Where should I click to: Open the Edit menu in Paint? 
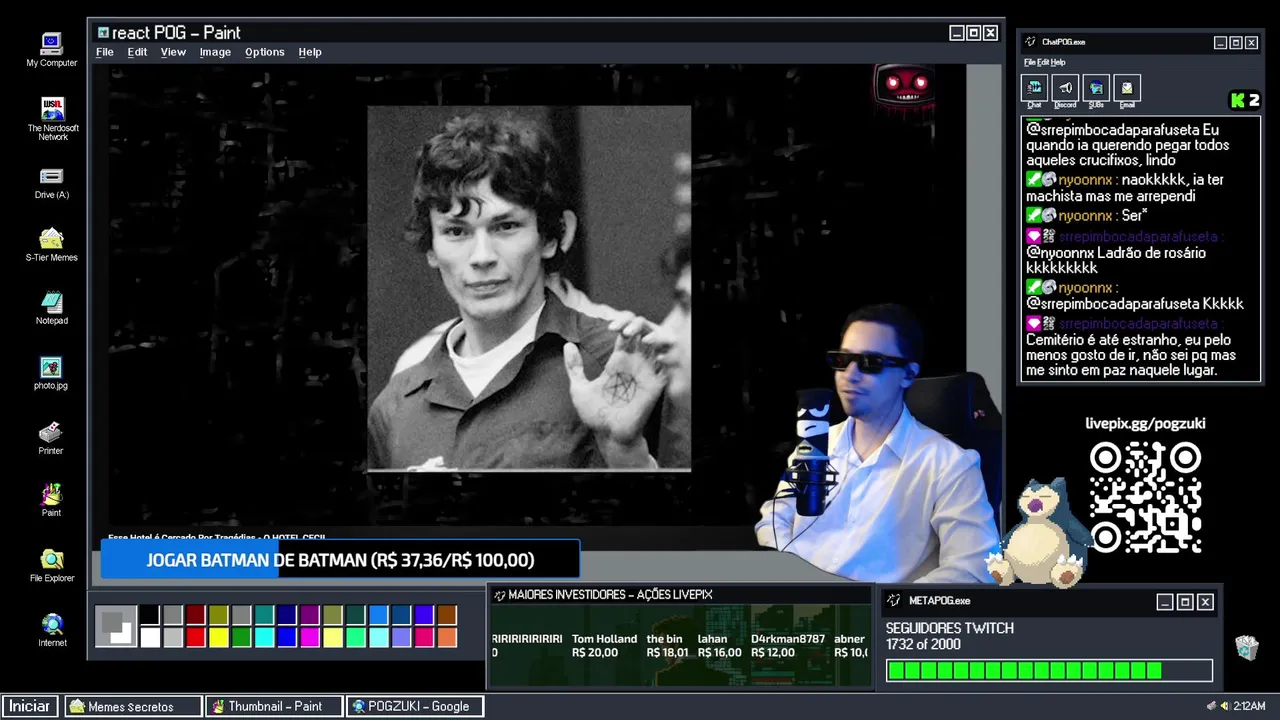[137, 52]
